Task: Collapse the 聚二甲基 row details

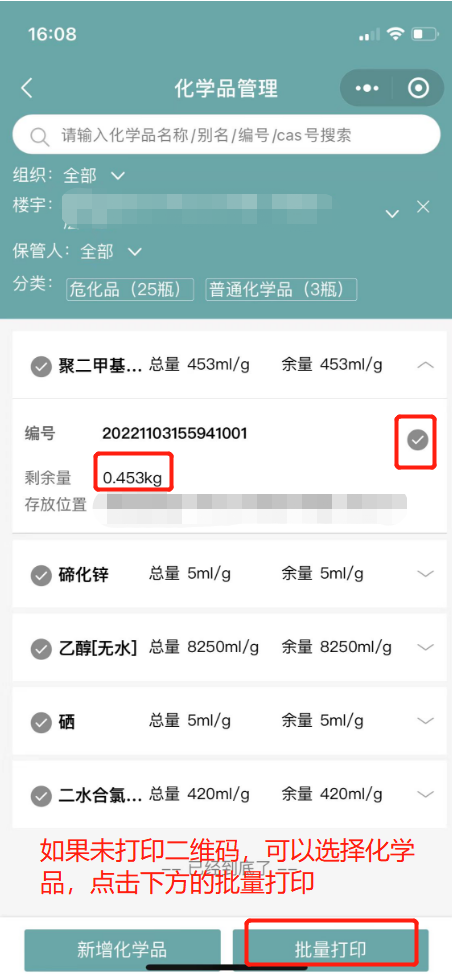Action: click(426, 365)
